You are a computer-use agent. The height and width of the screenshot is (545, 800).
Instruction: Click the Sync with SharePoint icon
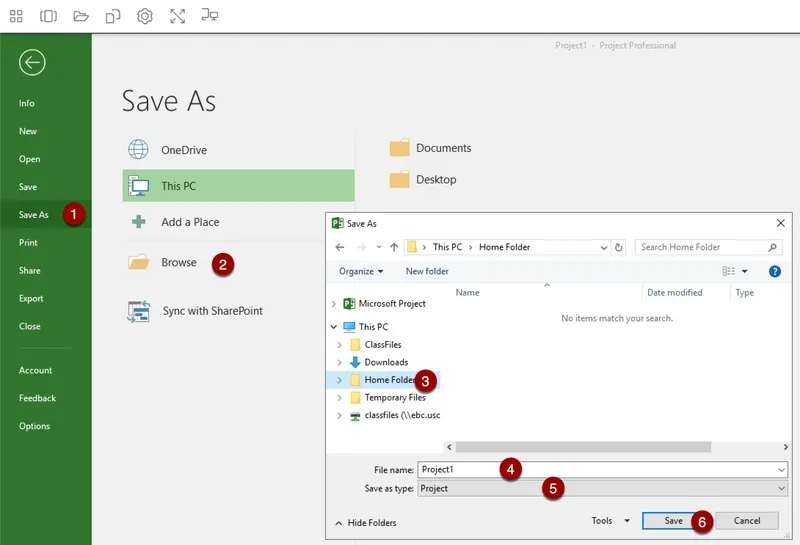(x=138, y=311)
